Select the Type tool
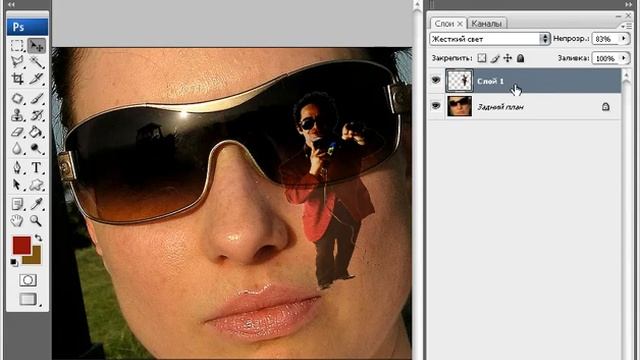 pyautogui.click(x=36, y=168)
